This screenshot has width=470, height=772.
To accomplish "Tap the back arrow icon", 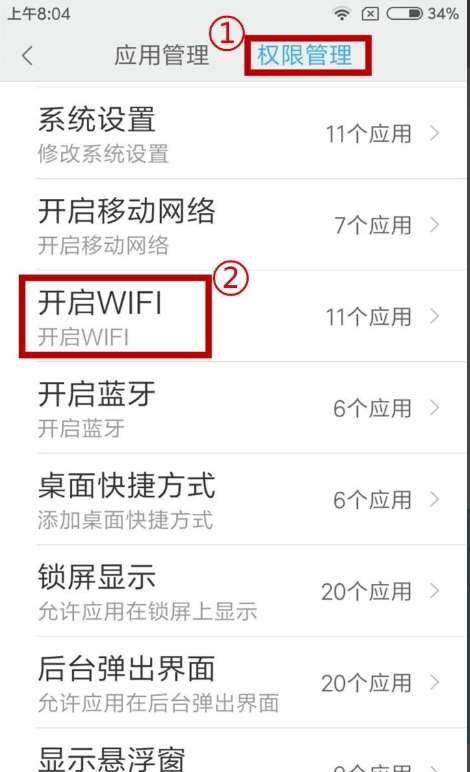I will 28,56.
